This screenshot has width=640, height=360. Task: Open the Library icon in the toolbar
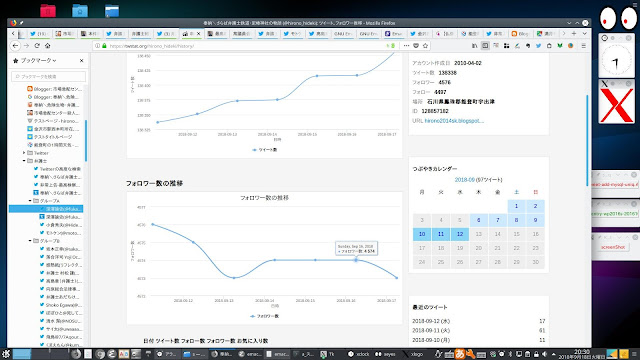tap(474, 46)
